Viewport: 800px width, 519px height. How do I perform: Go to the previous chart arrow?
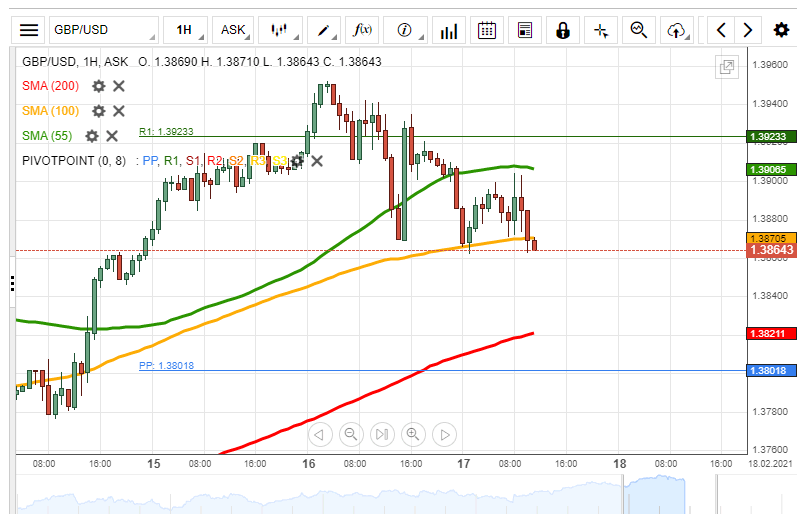721,30
